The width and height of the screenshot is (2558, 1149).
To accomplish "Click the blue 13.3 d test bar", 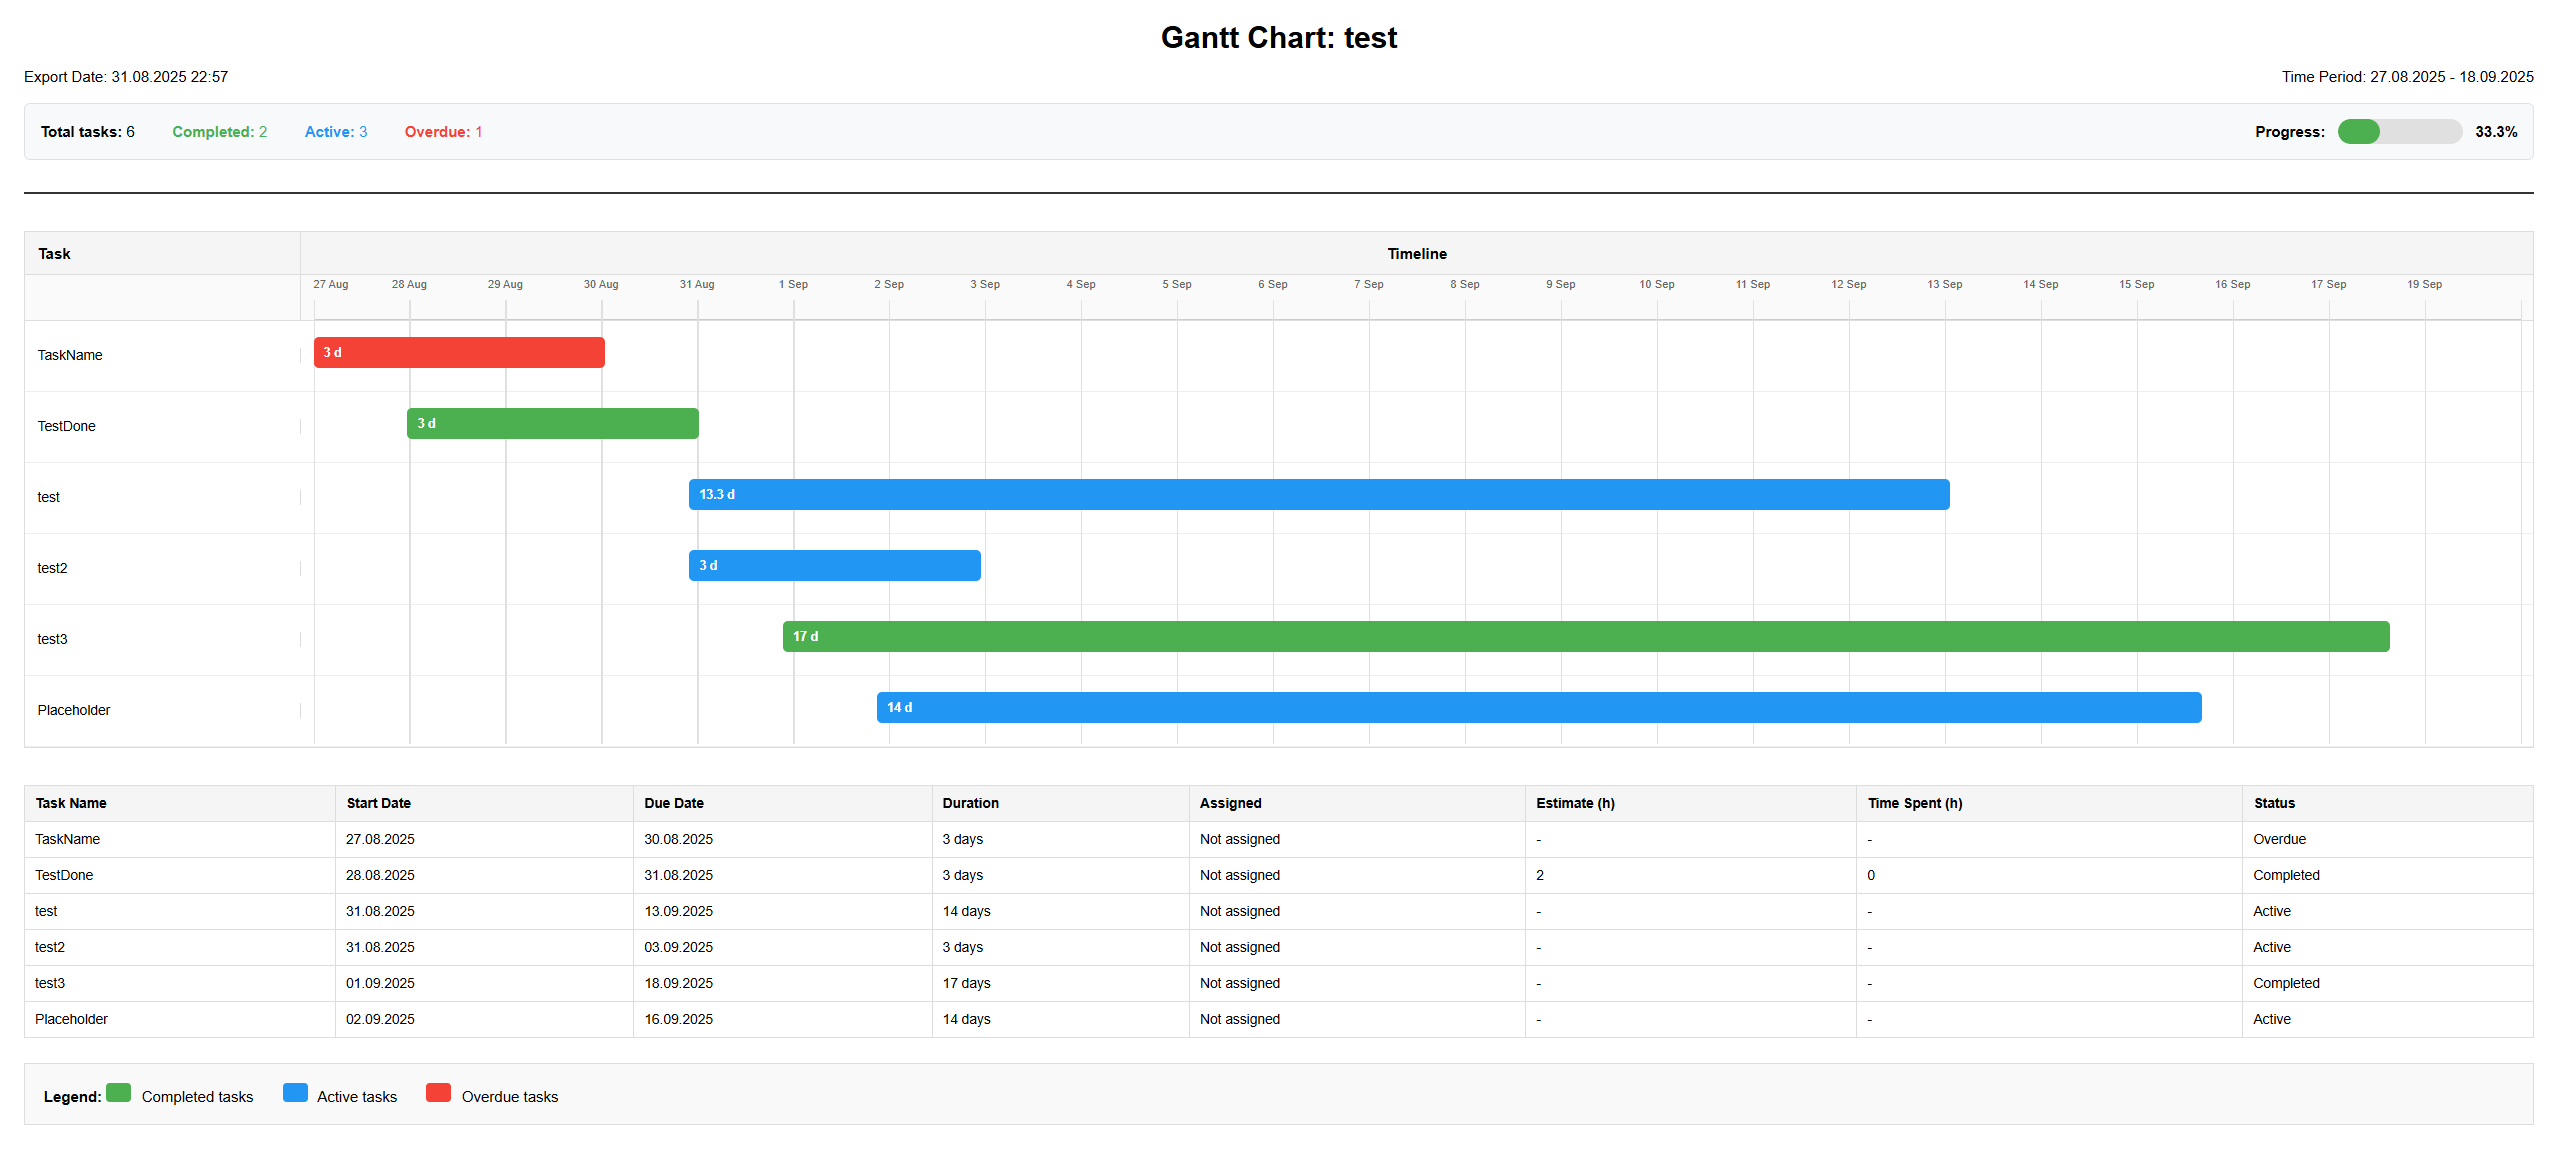I will [x=1318, y=495].
